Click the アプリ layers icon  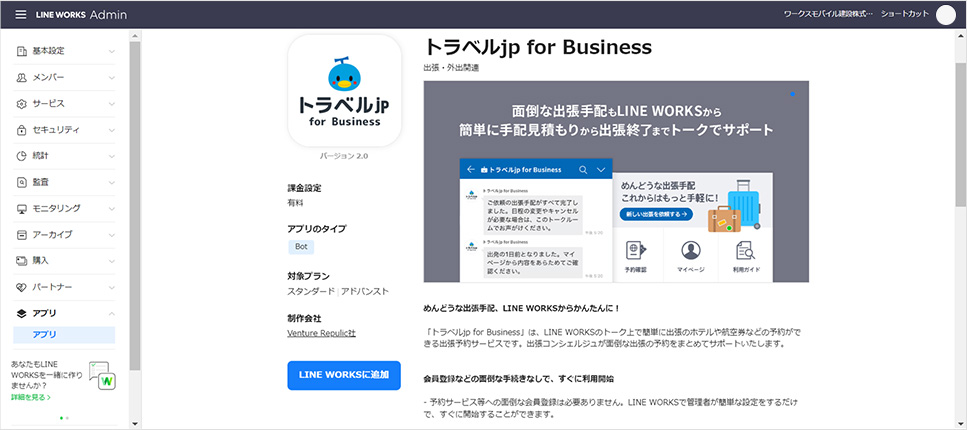click(x=22, y=313)
